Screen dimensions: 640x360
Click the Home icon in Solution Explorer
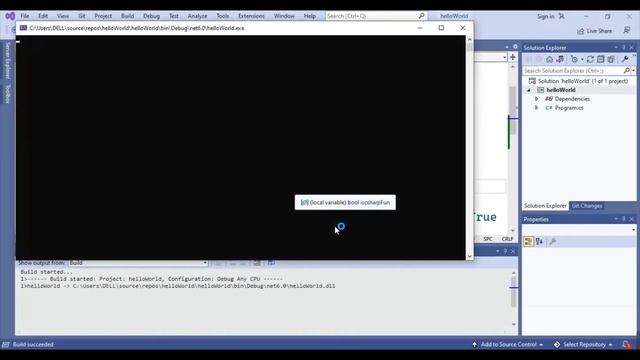549,59
